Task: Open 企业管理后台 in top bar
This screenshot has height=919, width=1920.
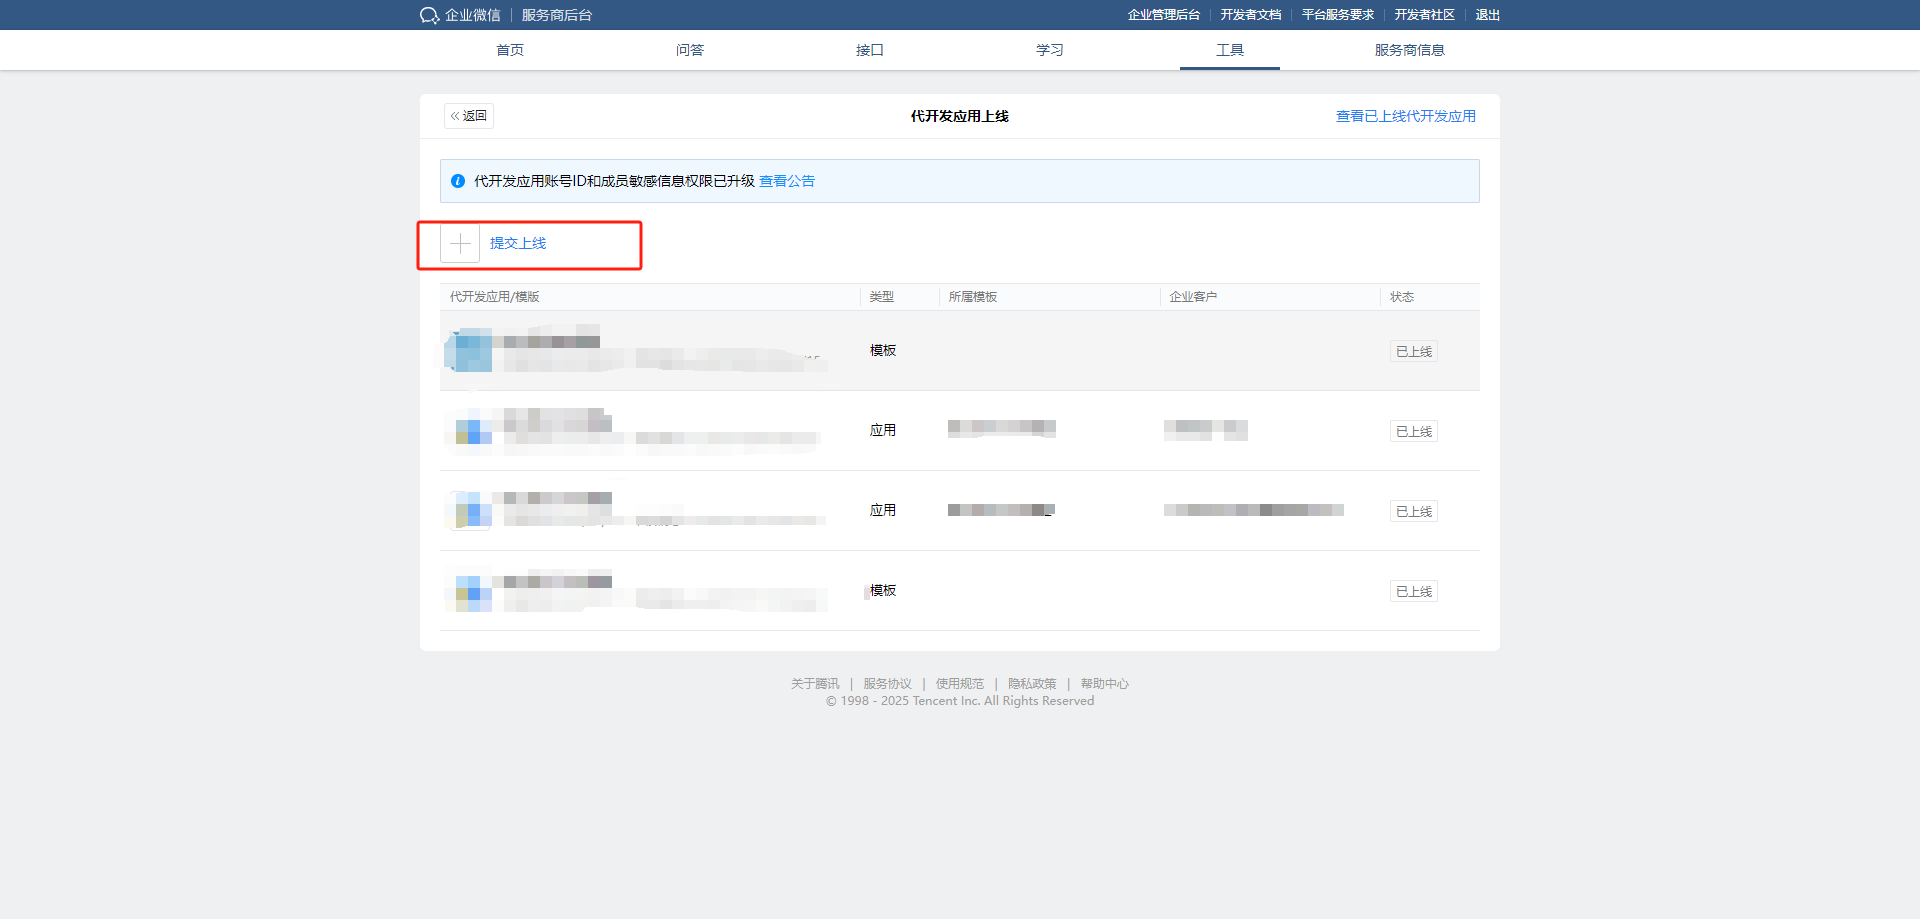Action: 1163,15
